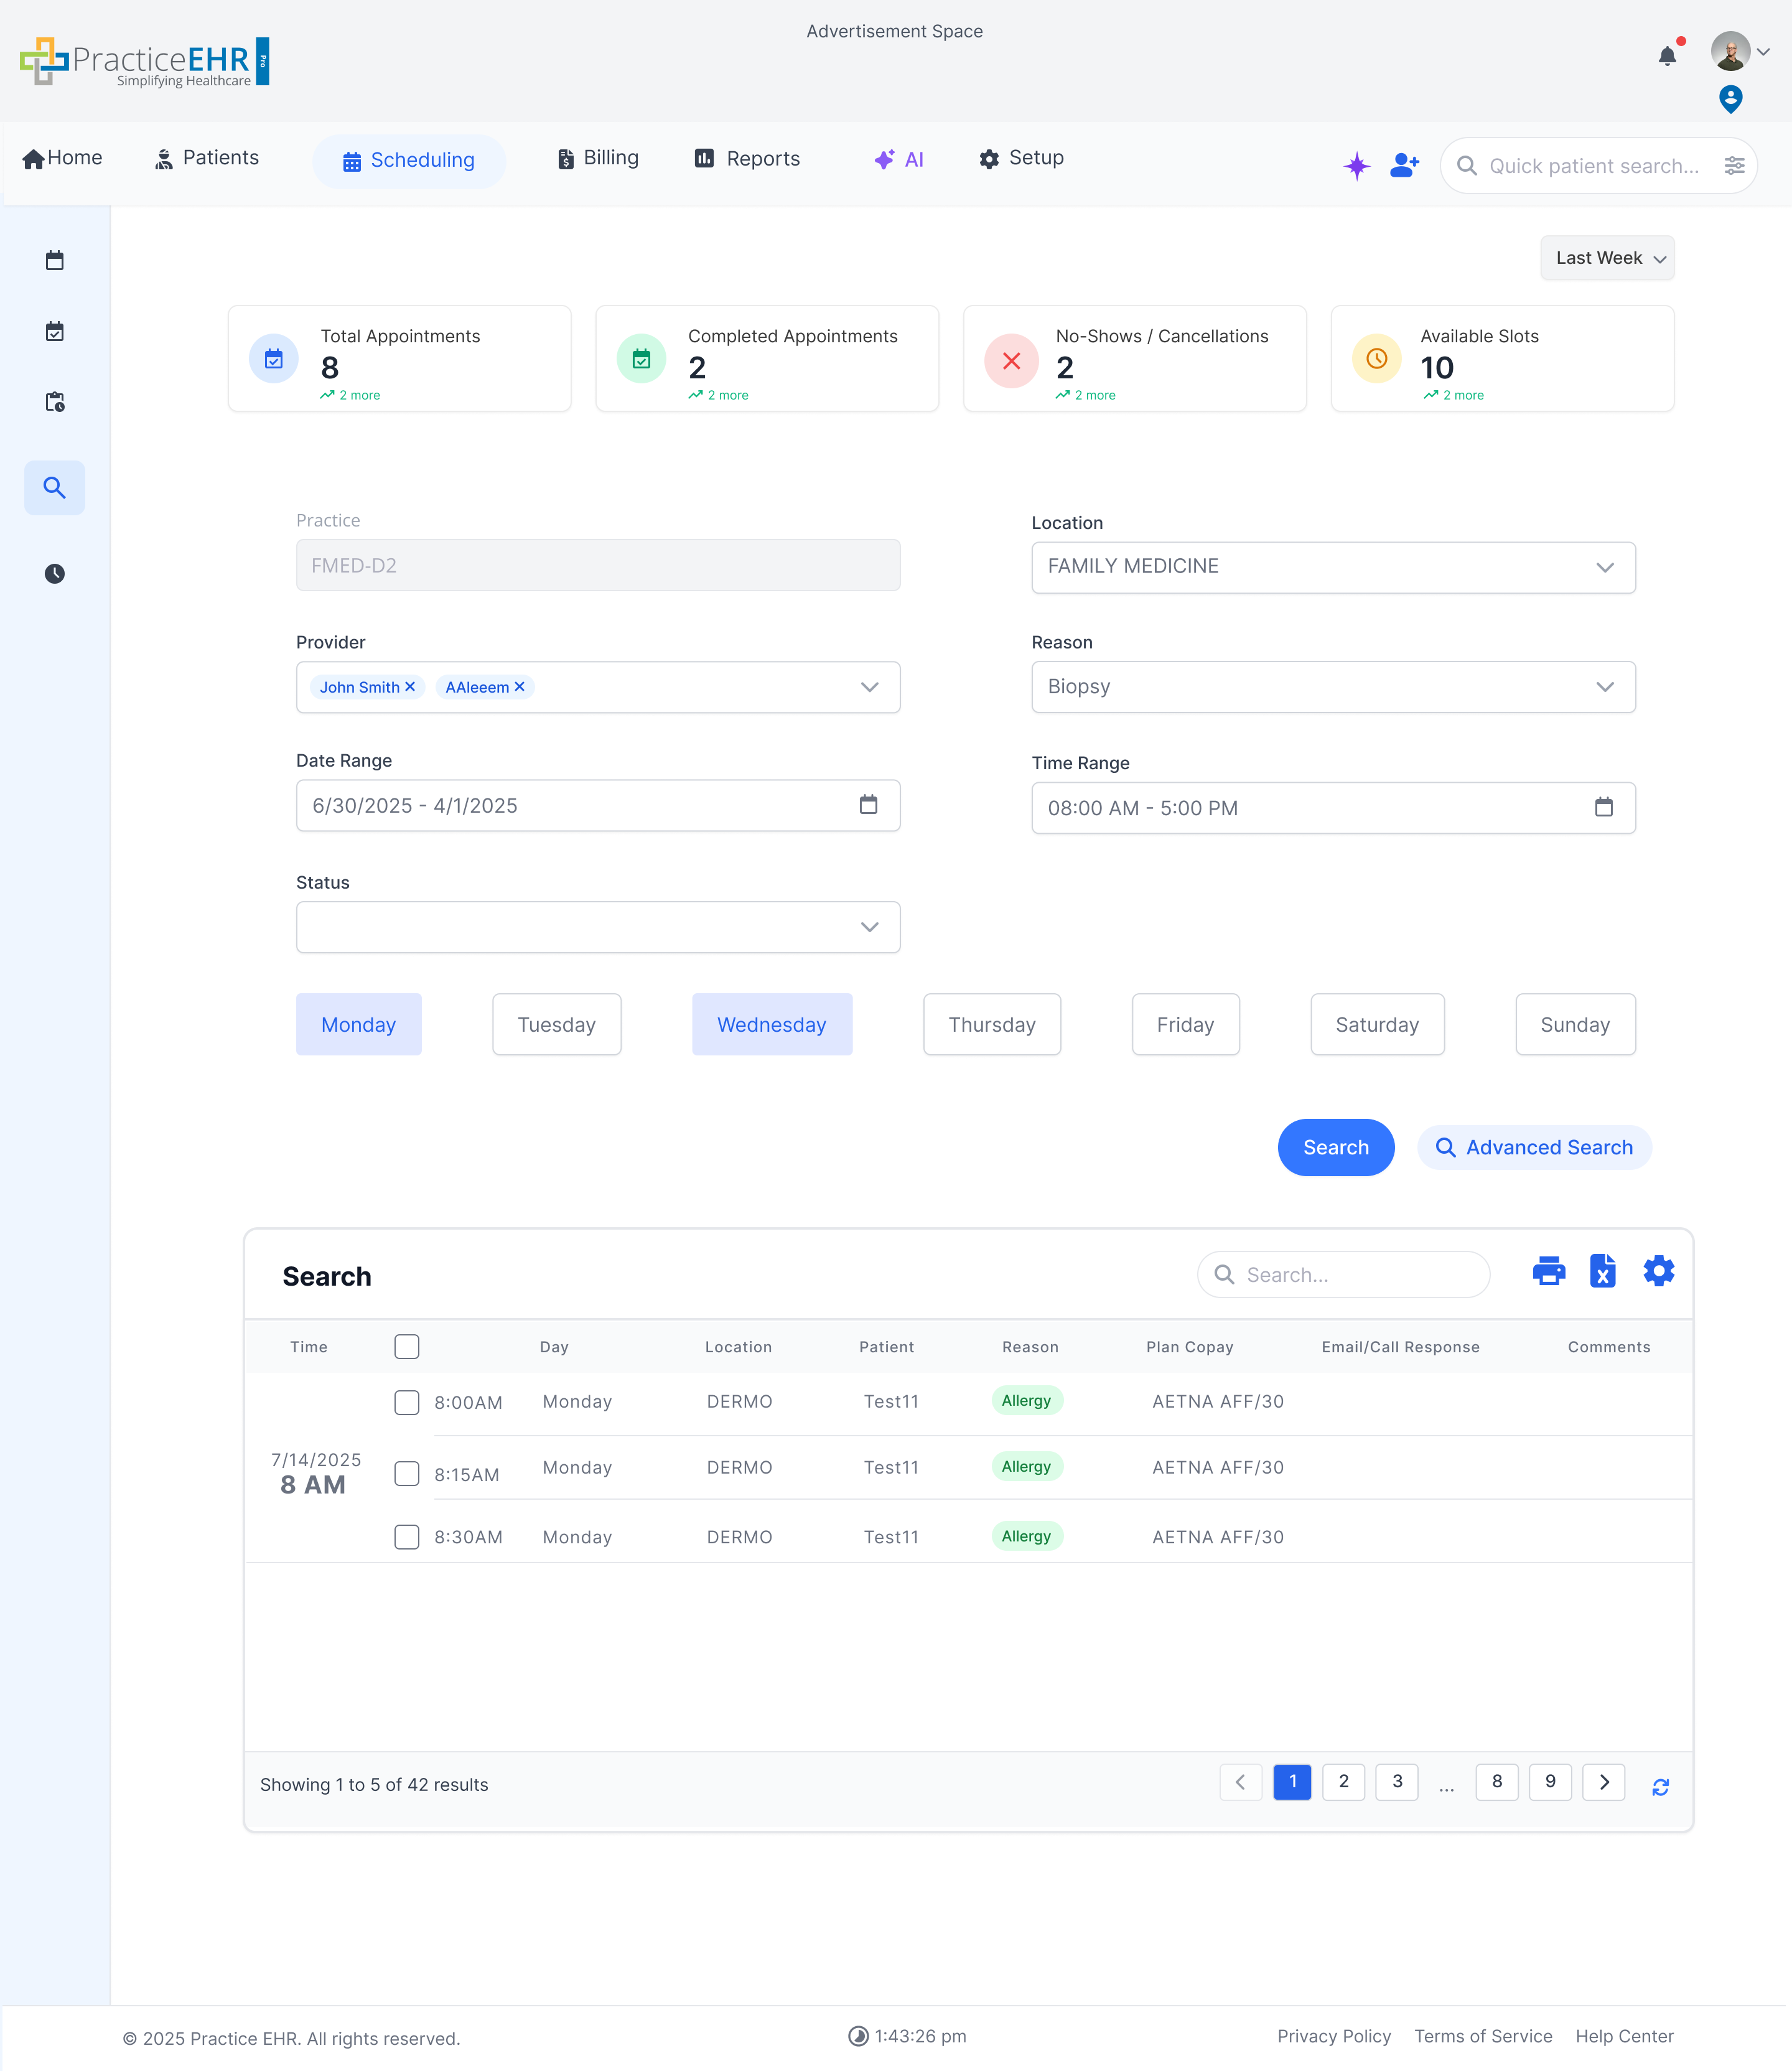
Task: Check the 8:15AM appointment row checkbox
Action: coord(407,1473)
